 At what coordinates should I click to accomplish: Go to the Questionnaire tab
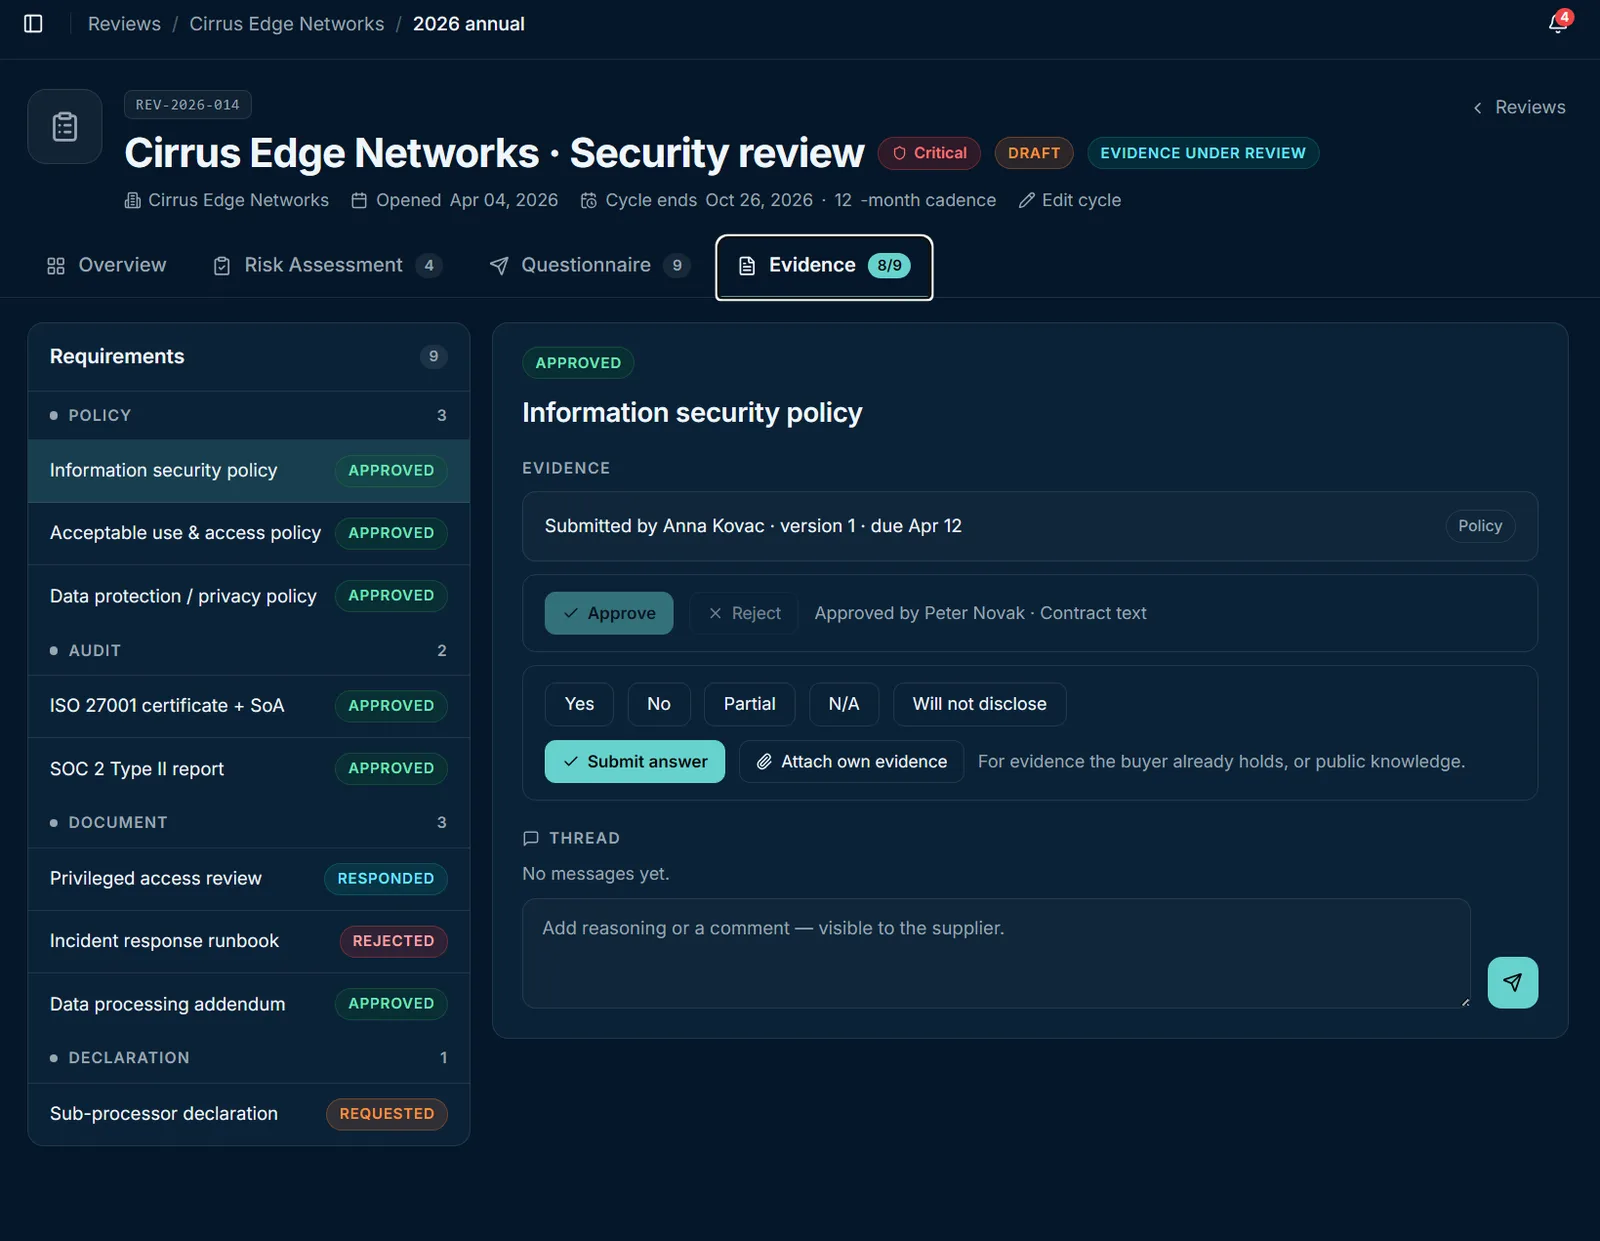tap(589, 266)
